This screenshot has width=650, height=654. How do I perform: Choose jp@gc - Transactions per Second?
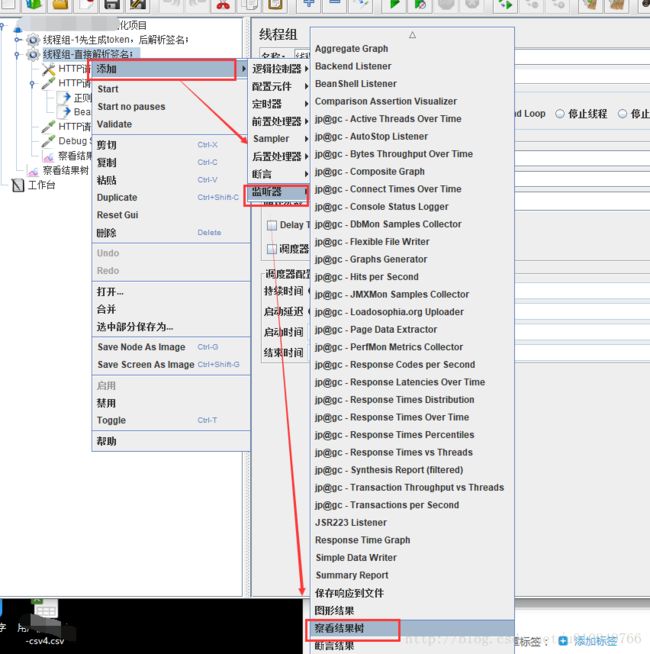[413, 505]
